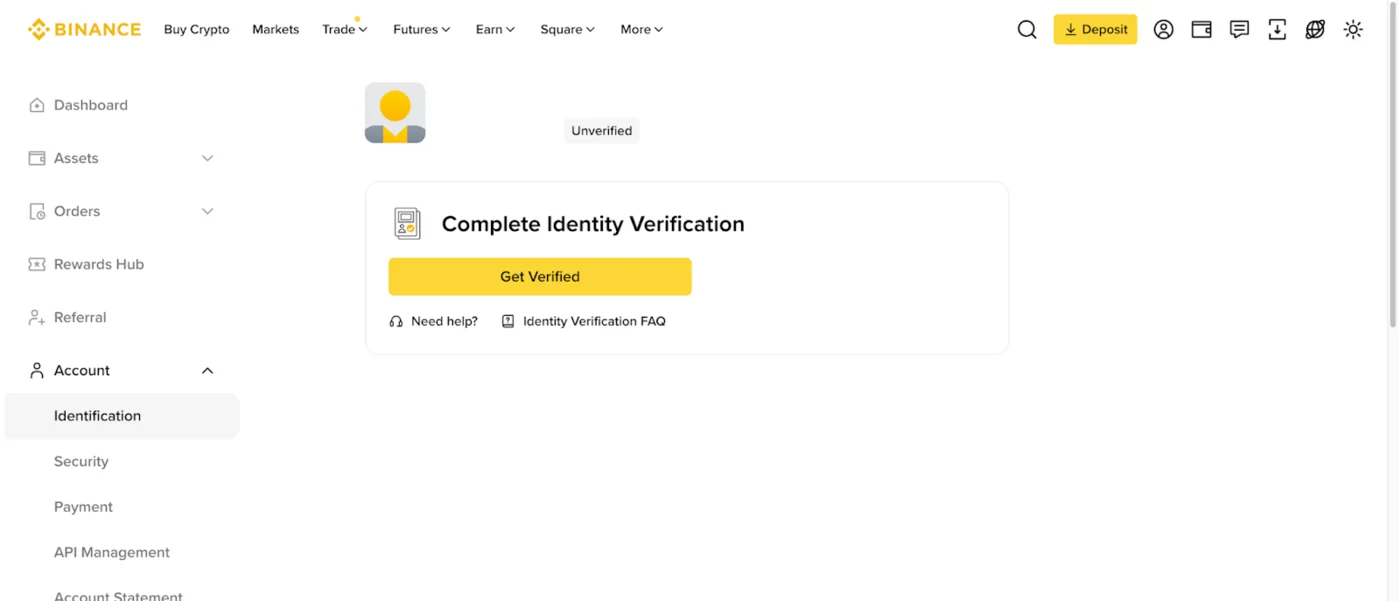The height and width of the screenshot is (601, 1400).
Task: Open the chat messages icon
Action: click(x=1239, y=30)
